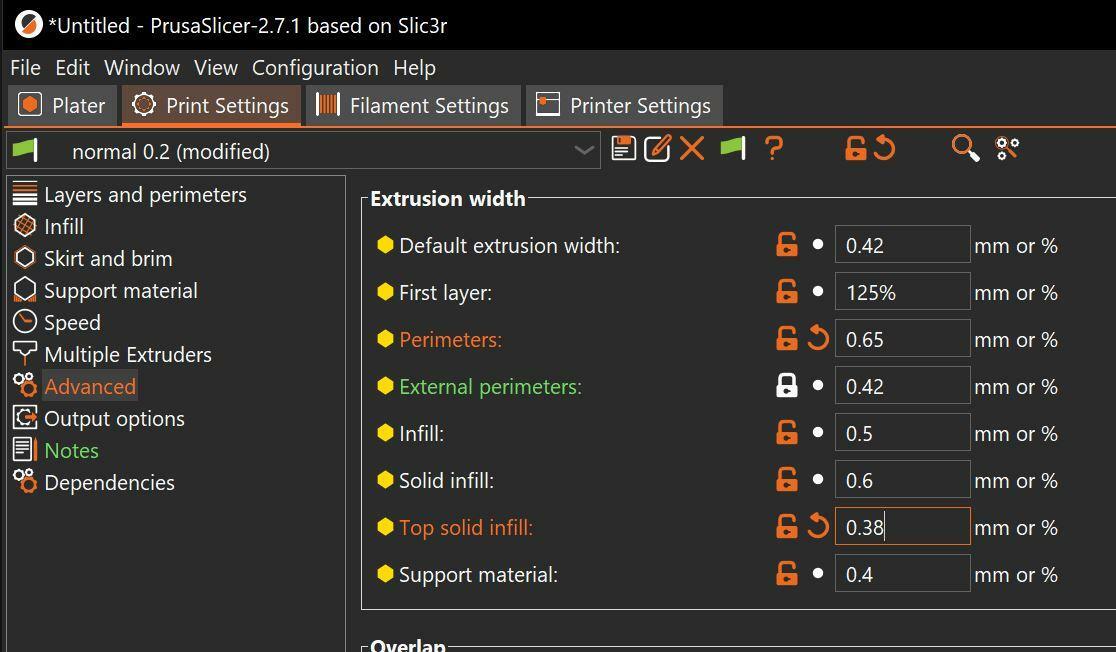Click the bullet dot beside First layer
1116x652 pixels.
tap(818, 291)
